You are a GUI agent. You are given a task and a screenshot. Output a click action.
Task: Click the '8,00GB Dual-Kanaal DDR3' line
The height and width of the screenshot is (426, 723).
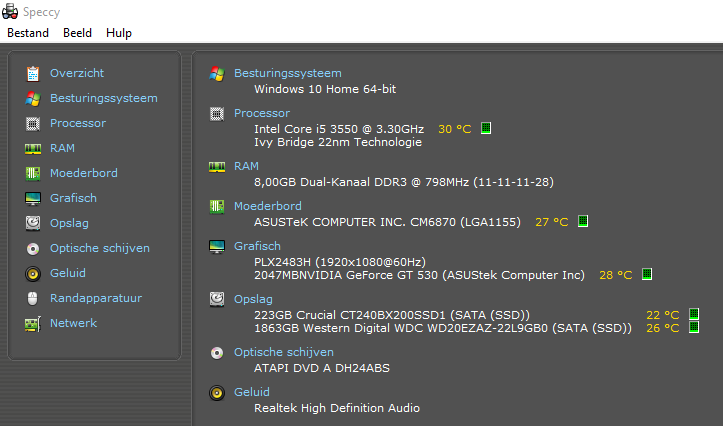404,182
